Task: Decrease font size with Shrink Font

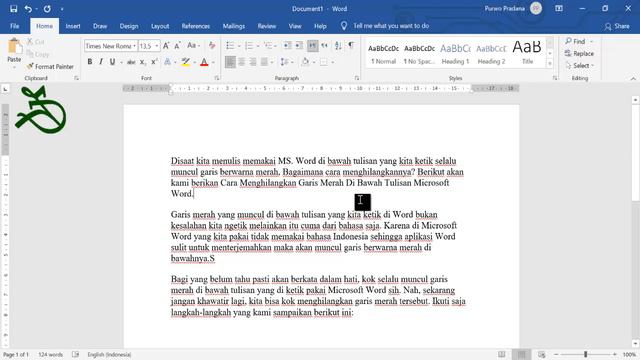Action: 178,46
